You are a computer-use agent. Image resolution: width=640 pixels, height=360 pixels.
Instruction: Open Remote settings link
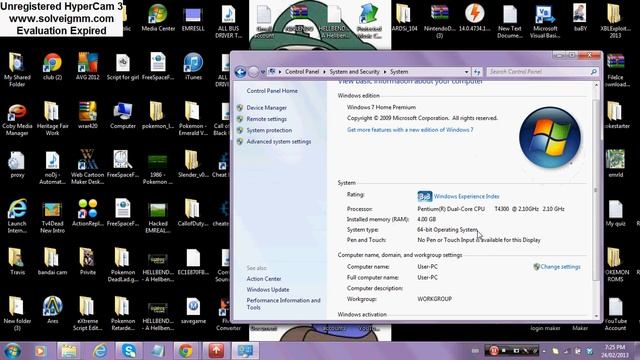pos(267,119)
